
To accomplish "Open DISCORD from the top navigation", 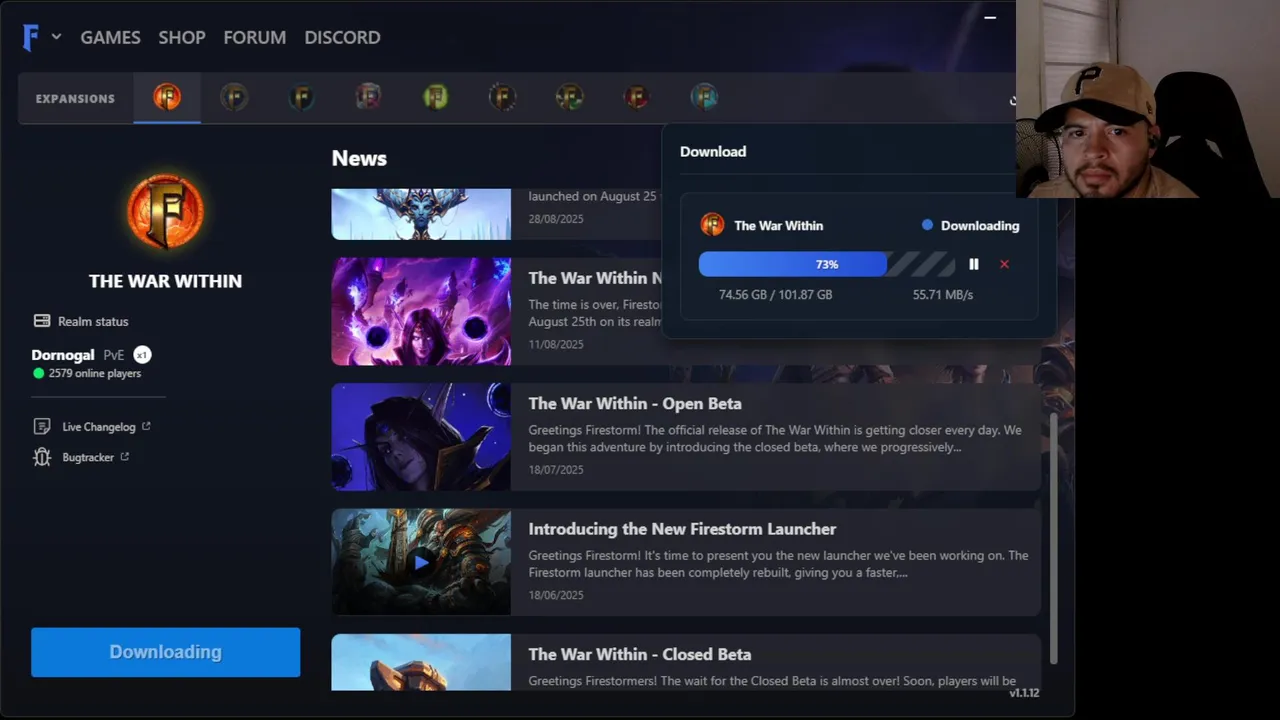I will (342, 37).
